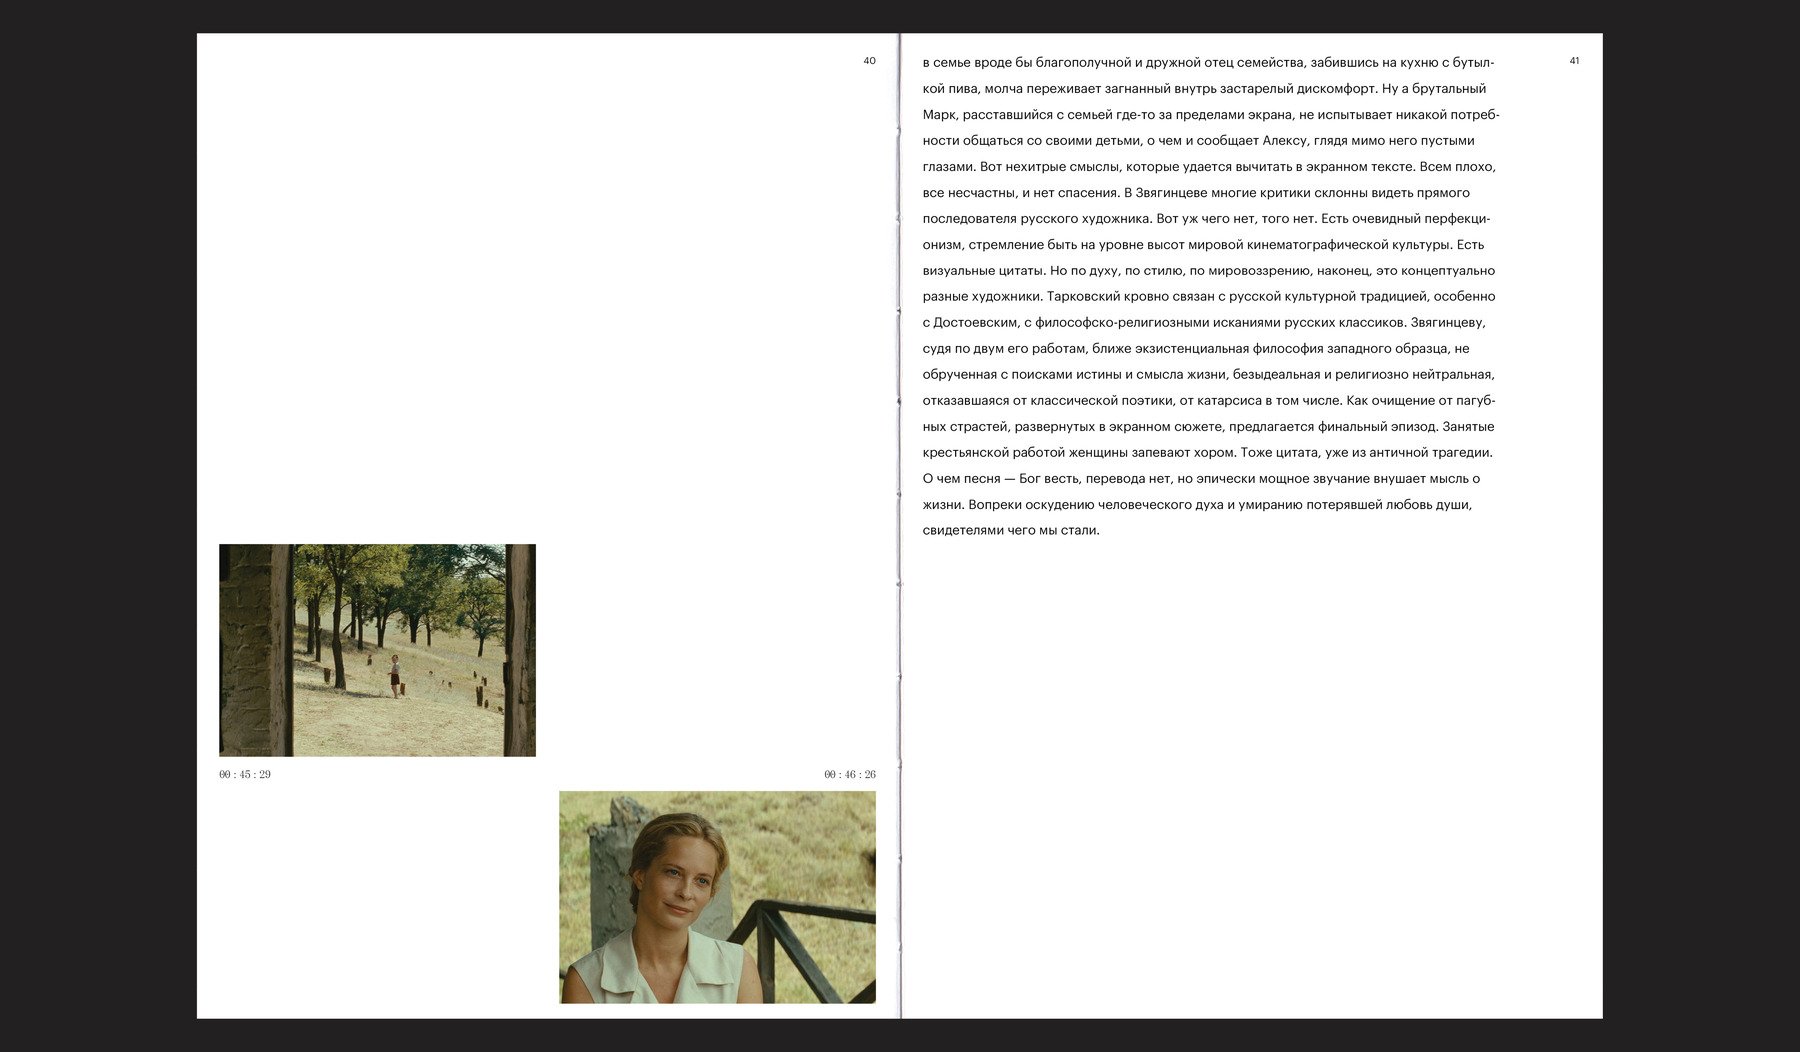Click the line beginning "О чем песня — Бог весть"
The width and height of the screenshot is (1800, 1052).
tap(1201, 479)
